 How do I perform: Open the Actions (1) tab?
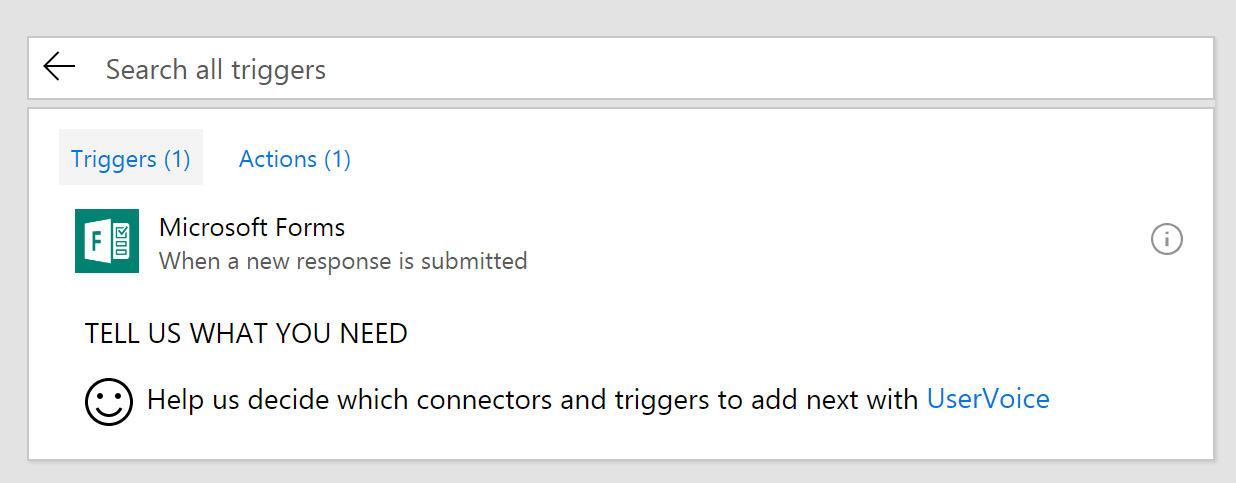pyautogui.click(x=294, y=158)
